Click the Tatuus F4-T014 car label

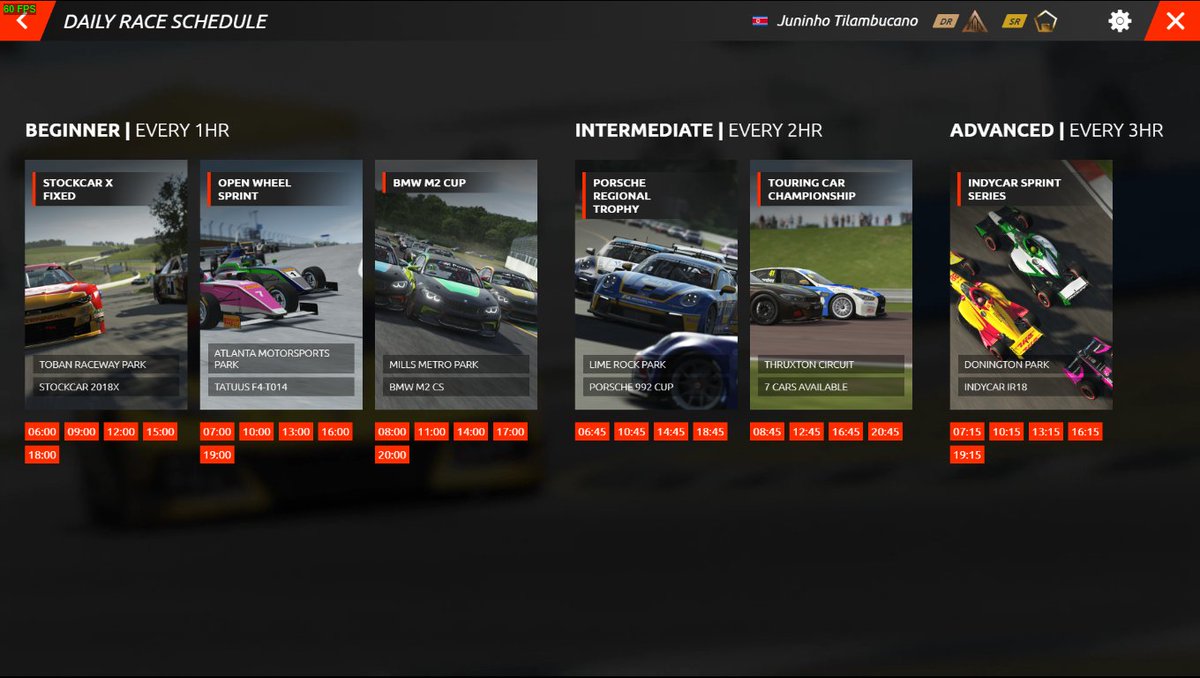281,387
